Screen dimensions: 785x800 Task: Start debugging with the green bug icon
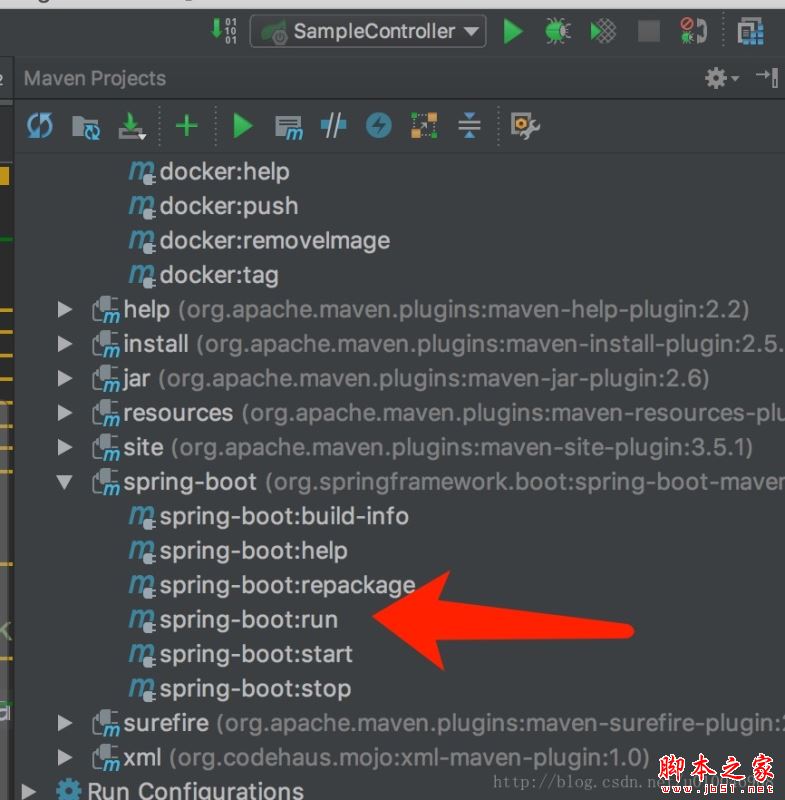[x=557, y=32]
